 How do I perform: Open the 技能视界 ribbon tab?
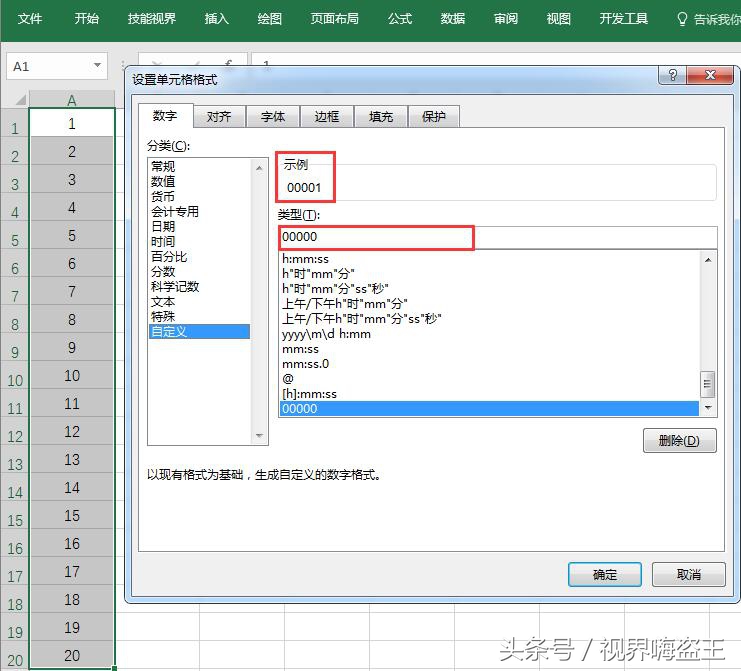point(152,19)
